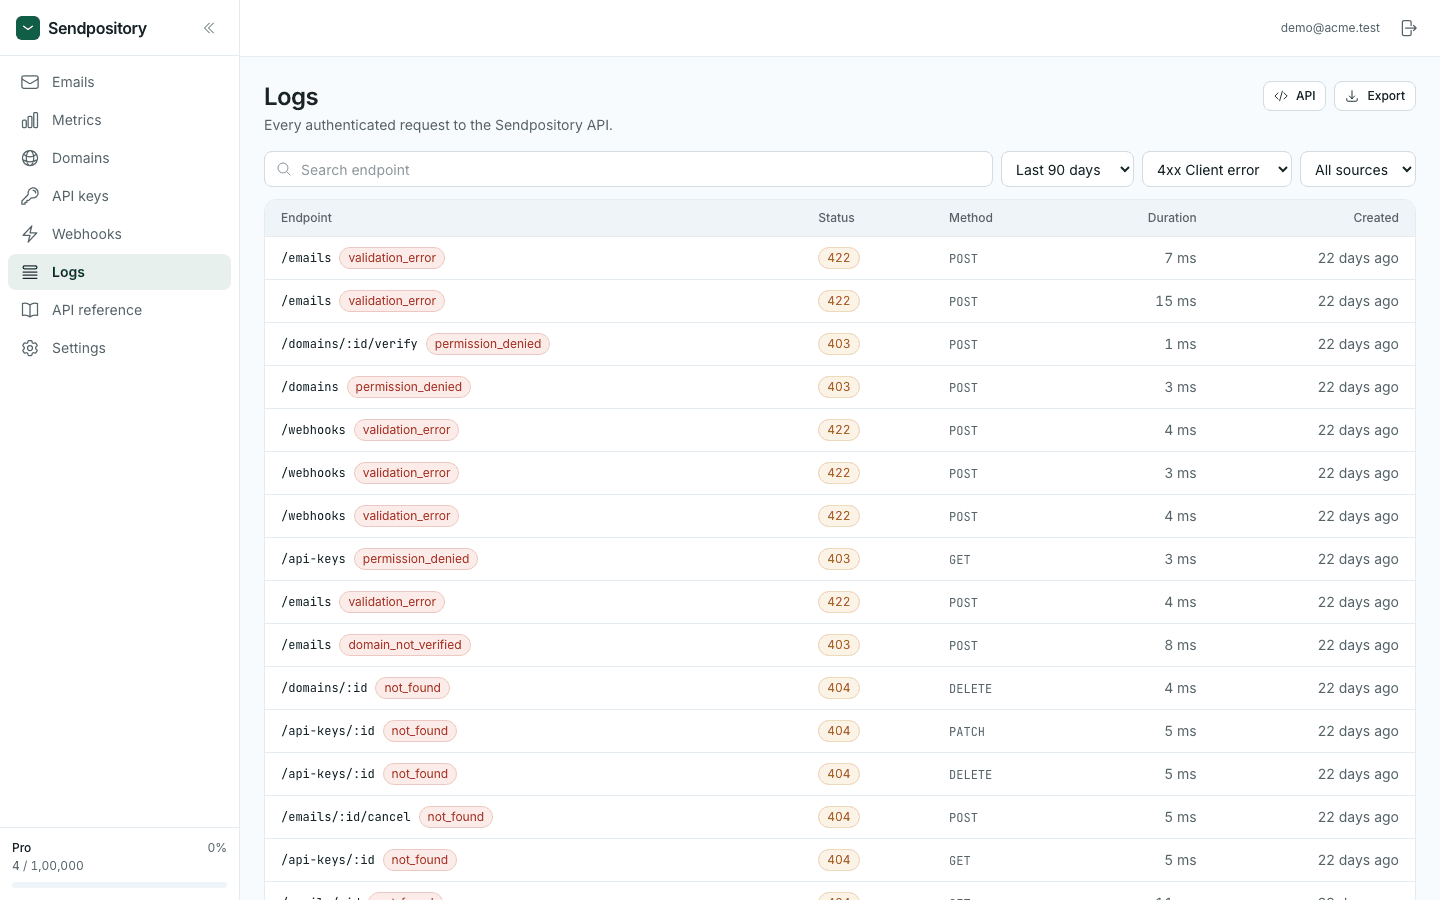Focus the Search endpoint field
The image size is (1440, 900).
coord(628,169)
